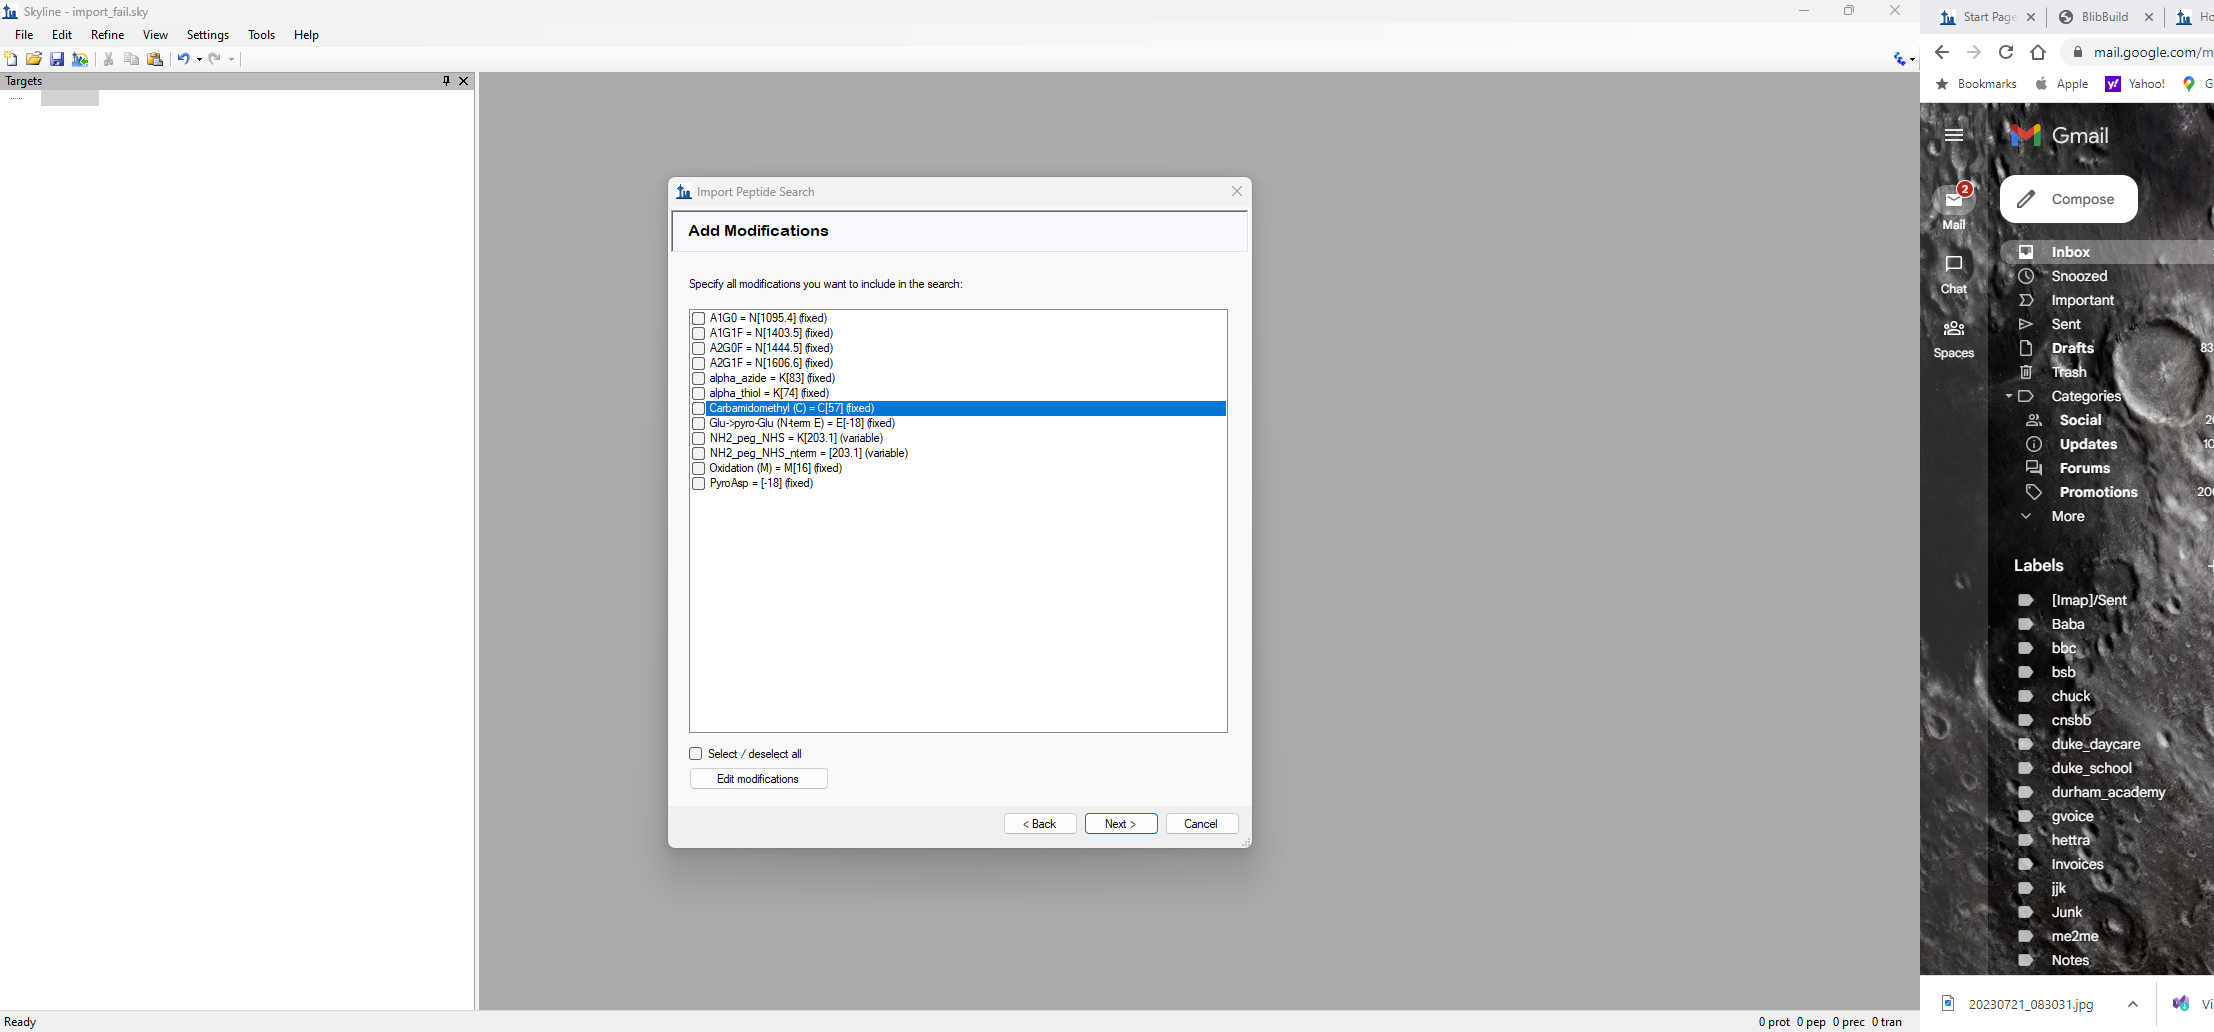Enable the Oxidation (M) modification checkbox
Image resolution: width=2214 pixels, height=1032 pixels.
[x=698, y=469]
